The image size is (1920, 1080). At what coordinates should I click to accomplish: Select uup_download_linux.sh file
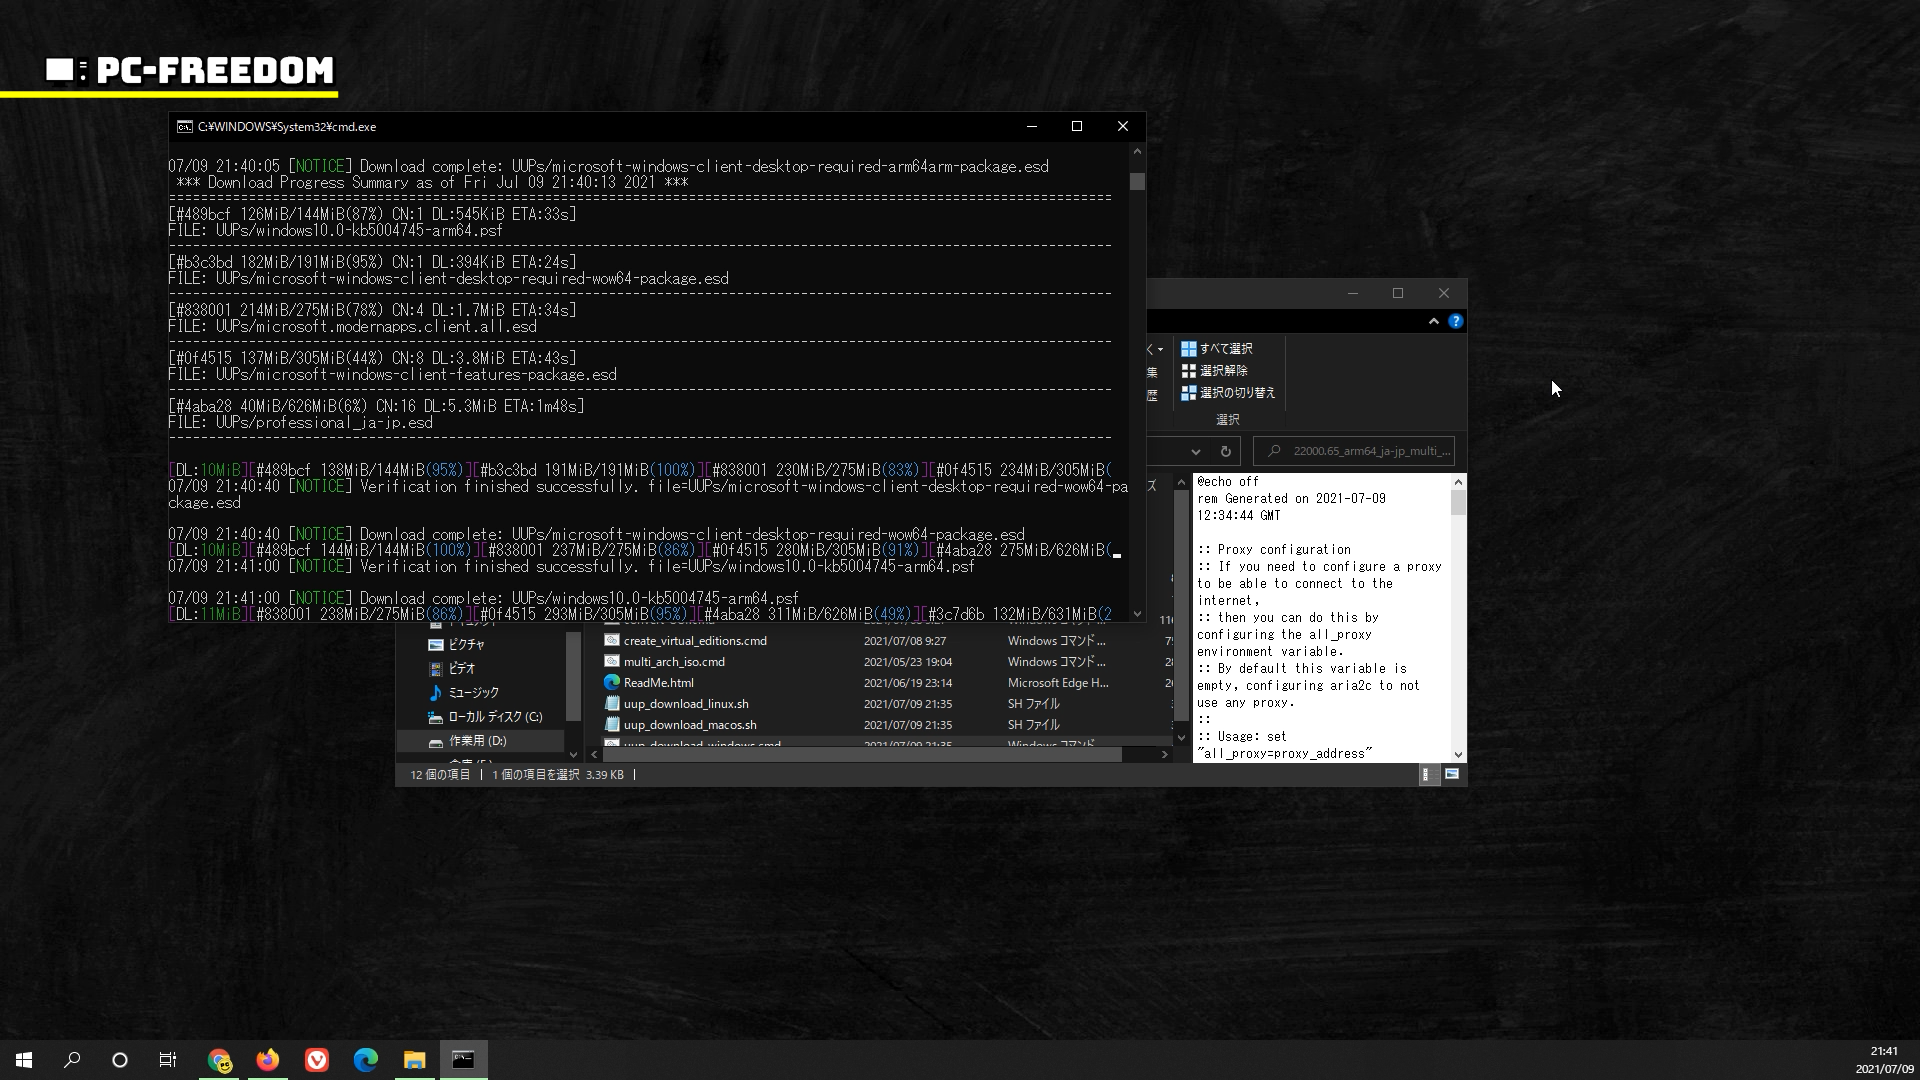(685, 704)
